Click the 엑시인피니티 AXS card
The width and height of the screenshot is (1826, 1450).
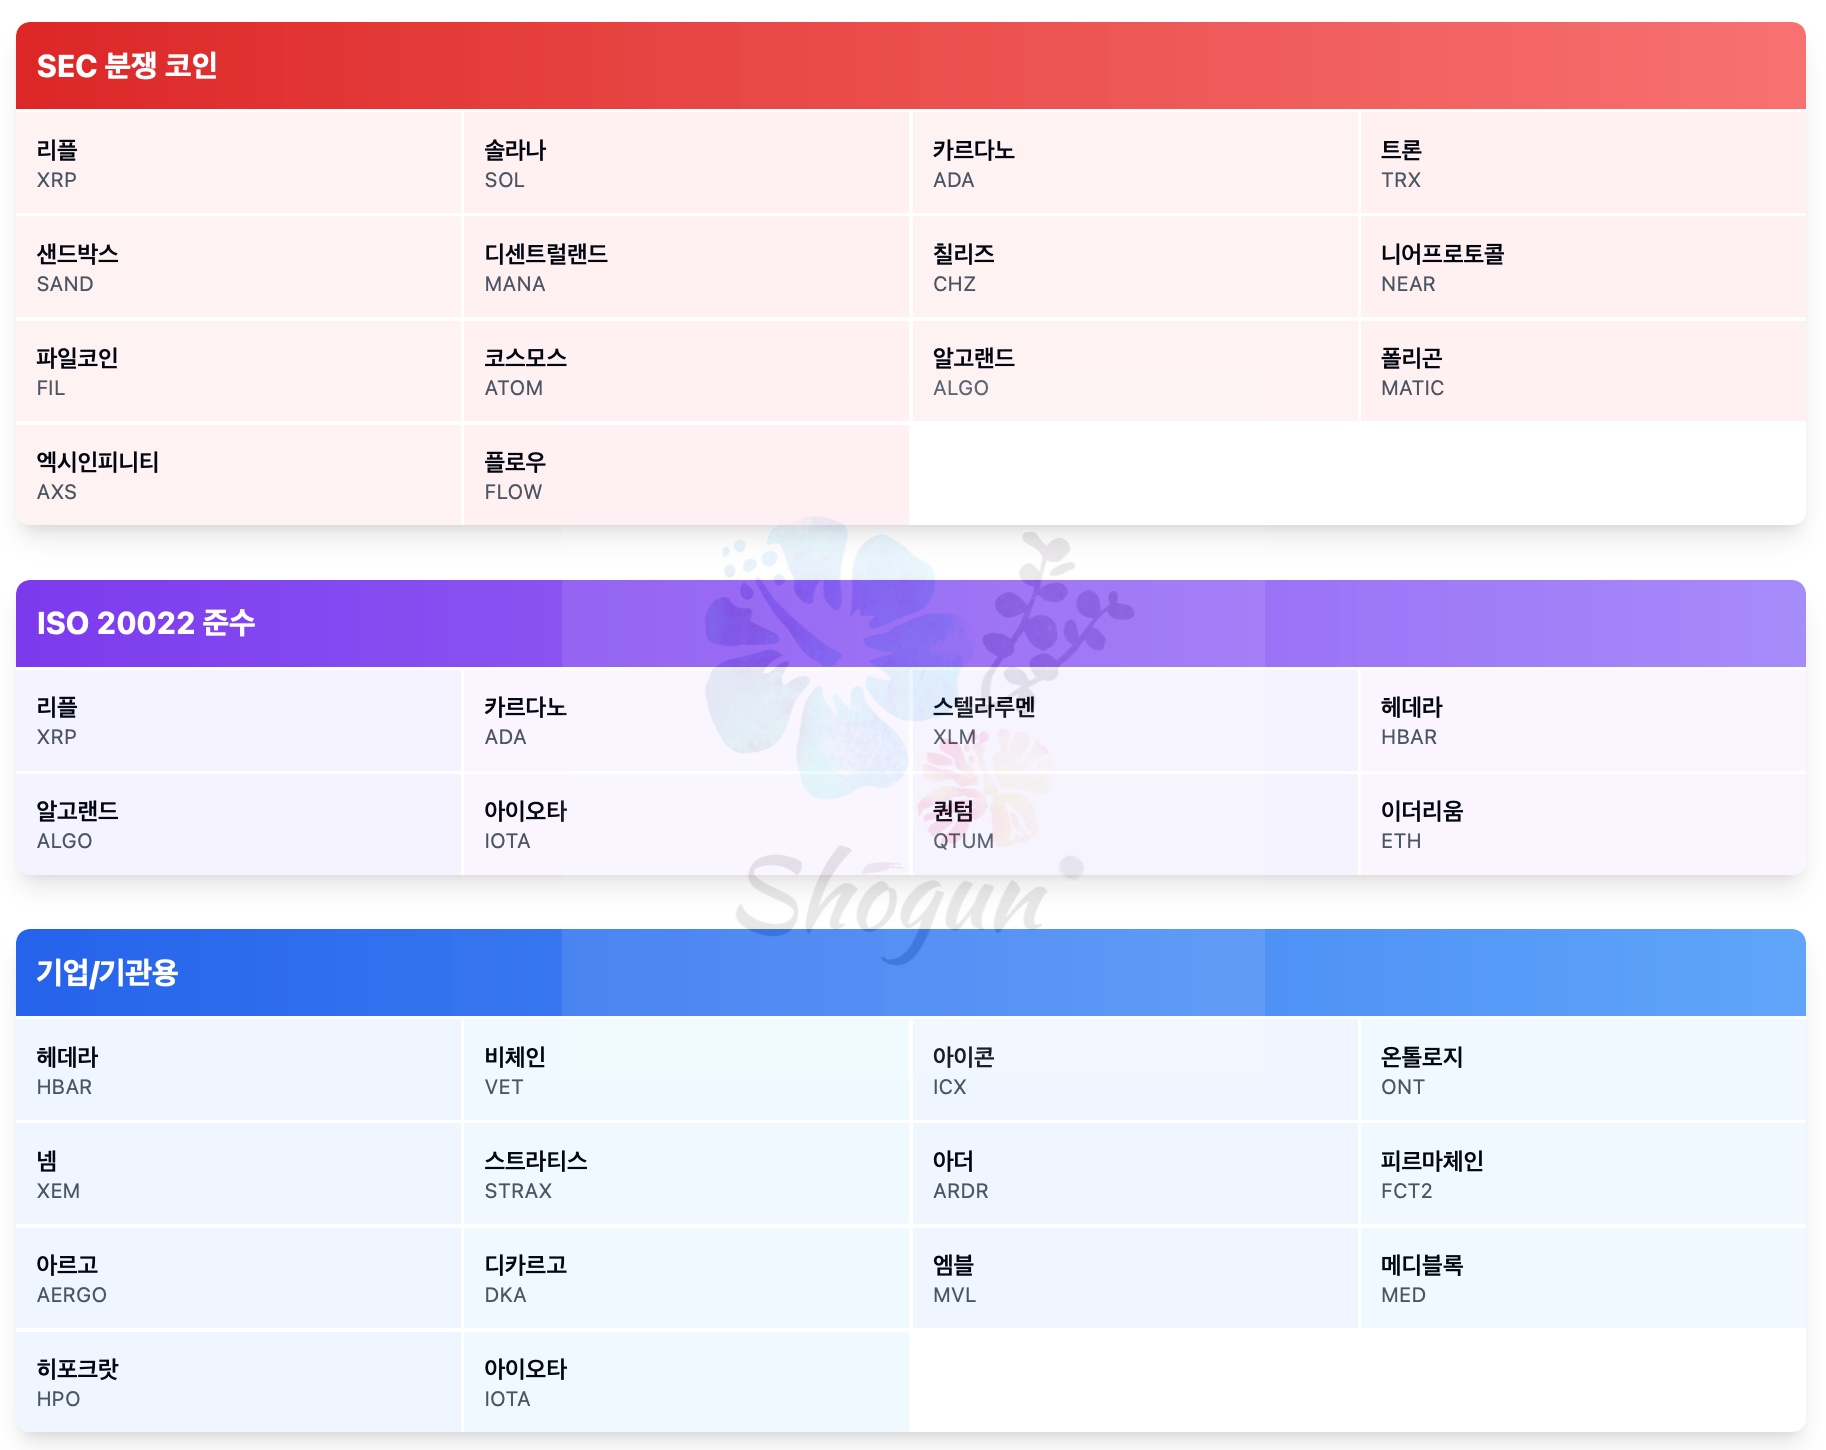tap(238, 475)
